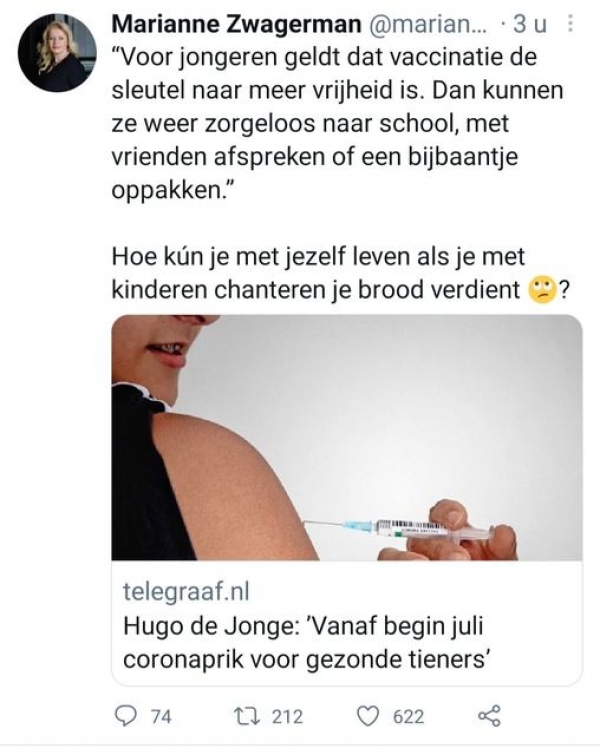Image resolution: width=600 pixels, height=755 pixels.
Task: Tap the retweet arrows icon
Action: click(x=247, y=716)
